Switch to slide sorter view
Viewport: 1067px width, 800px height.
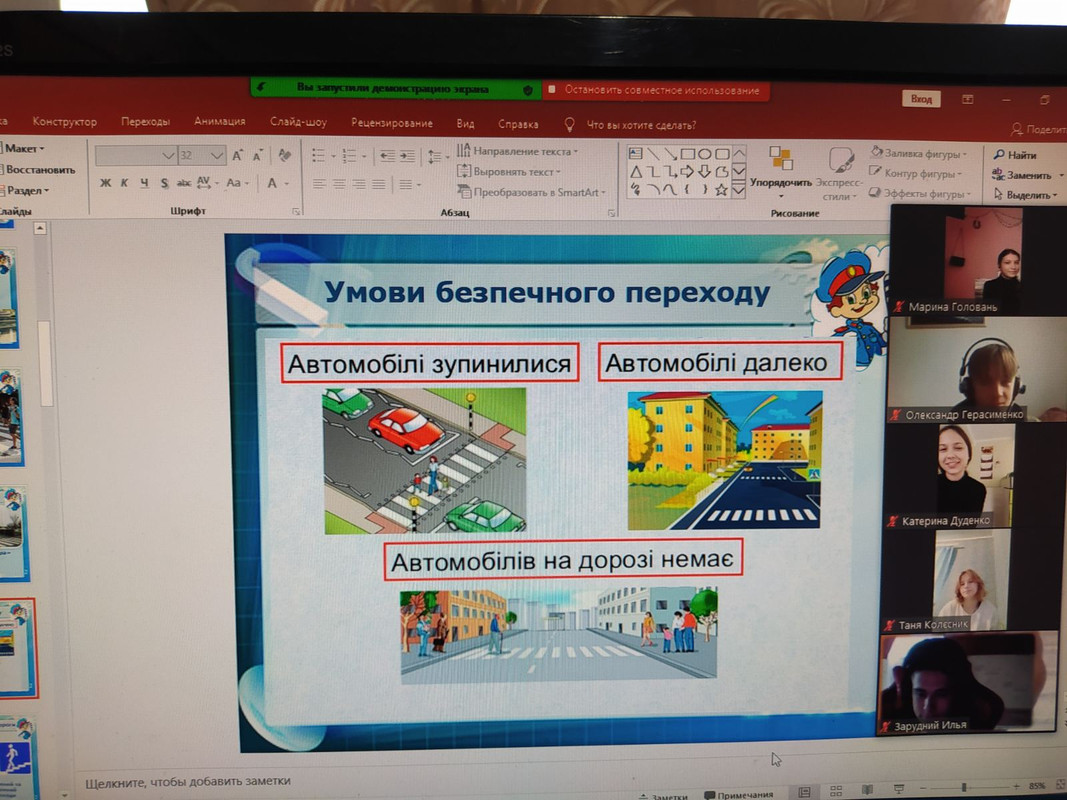point(836,791)
